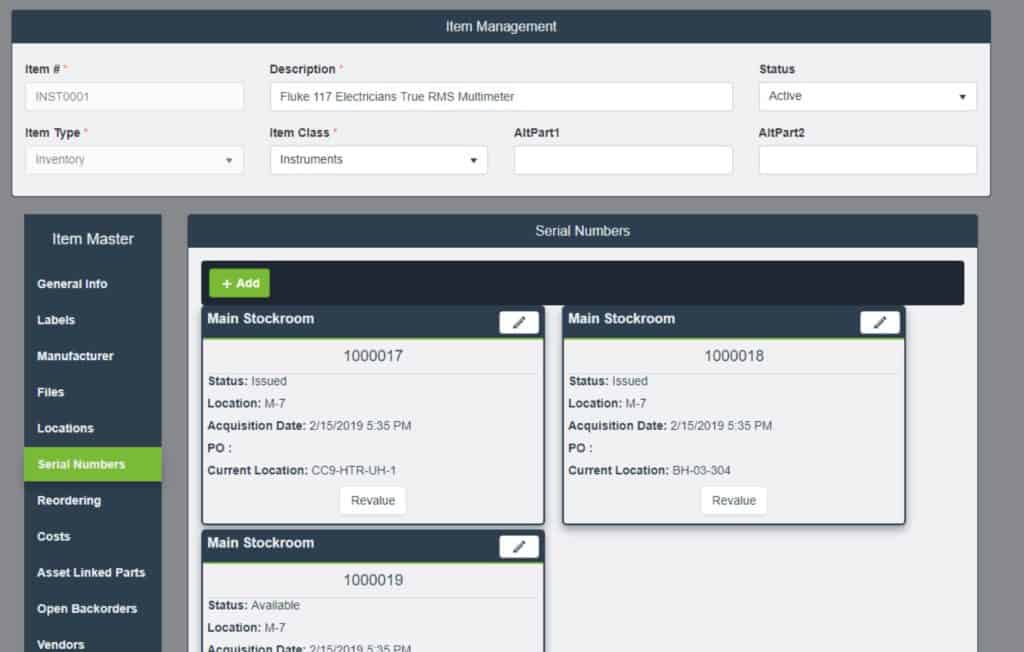Click into the AltPart2 field
The image size is (1024, 652).
[867, 160]
